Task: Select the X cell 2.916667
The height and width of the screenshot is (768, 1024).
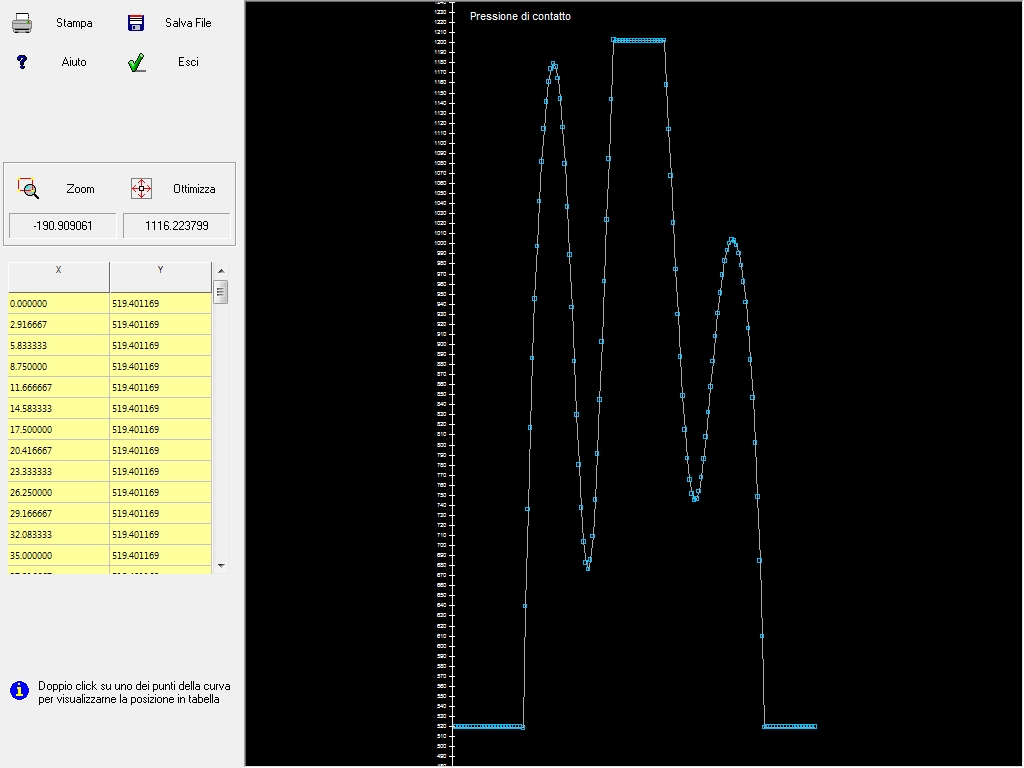Action: tap(59, 325)
